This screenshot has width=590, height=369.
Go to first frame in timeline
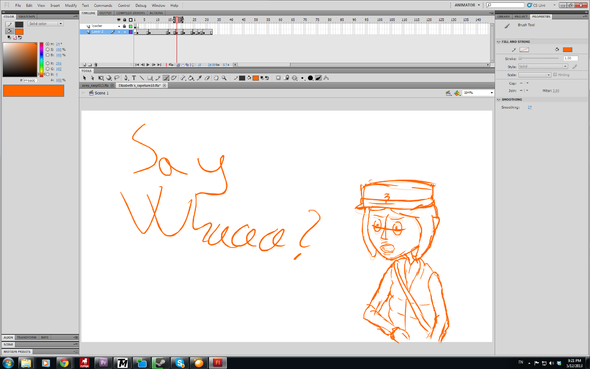[x=137, y=65]
